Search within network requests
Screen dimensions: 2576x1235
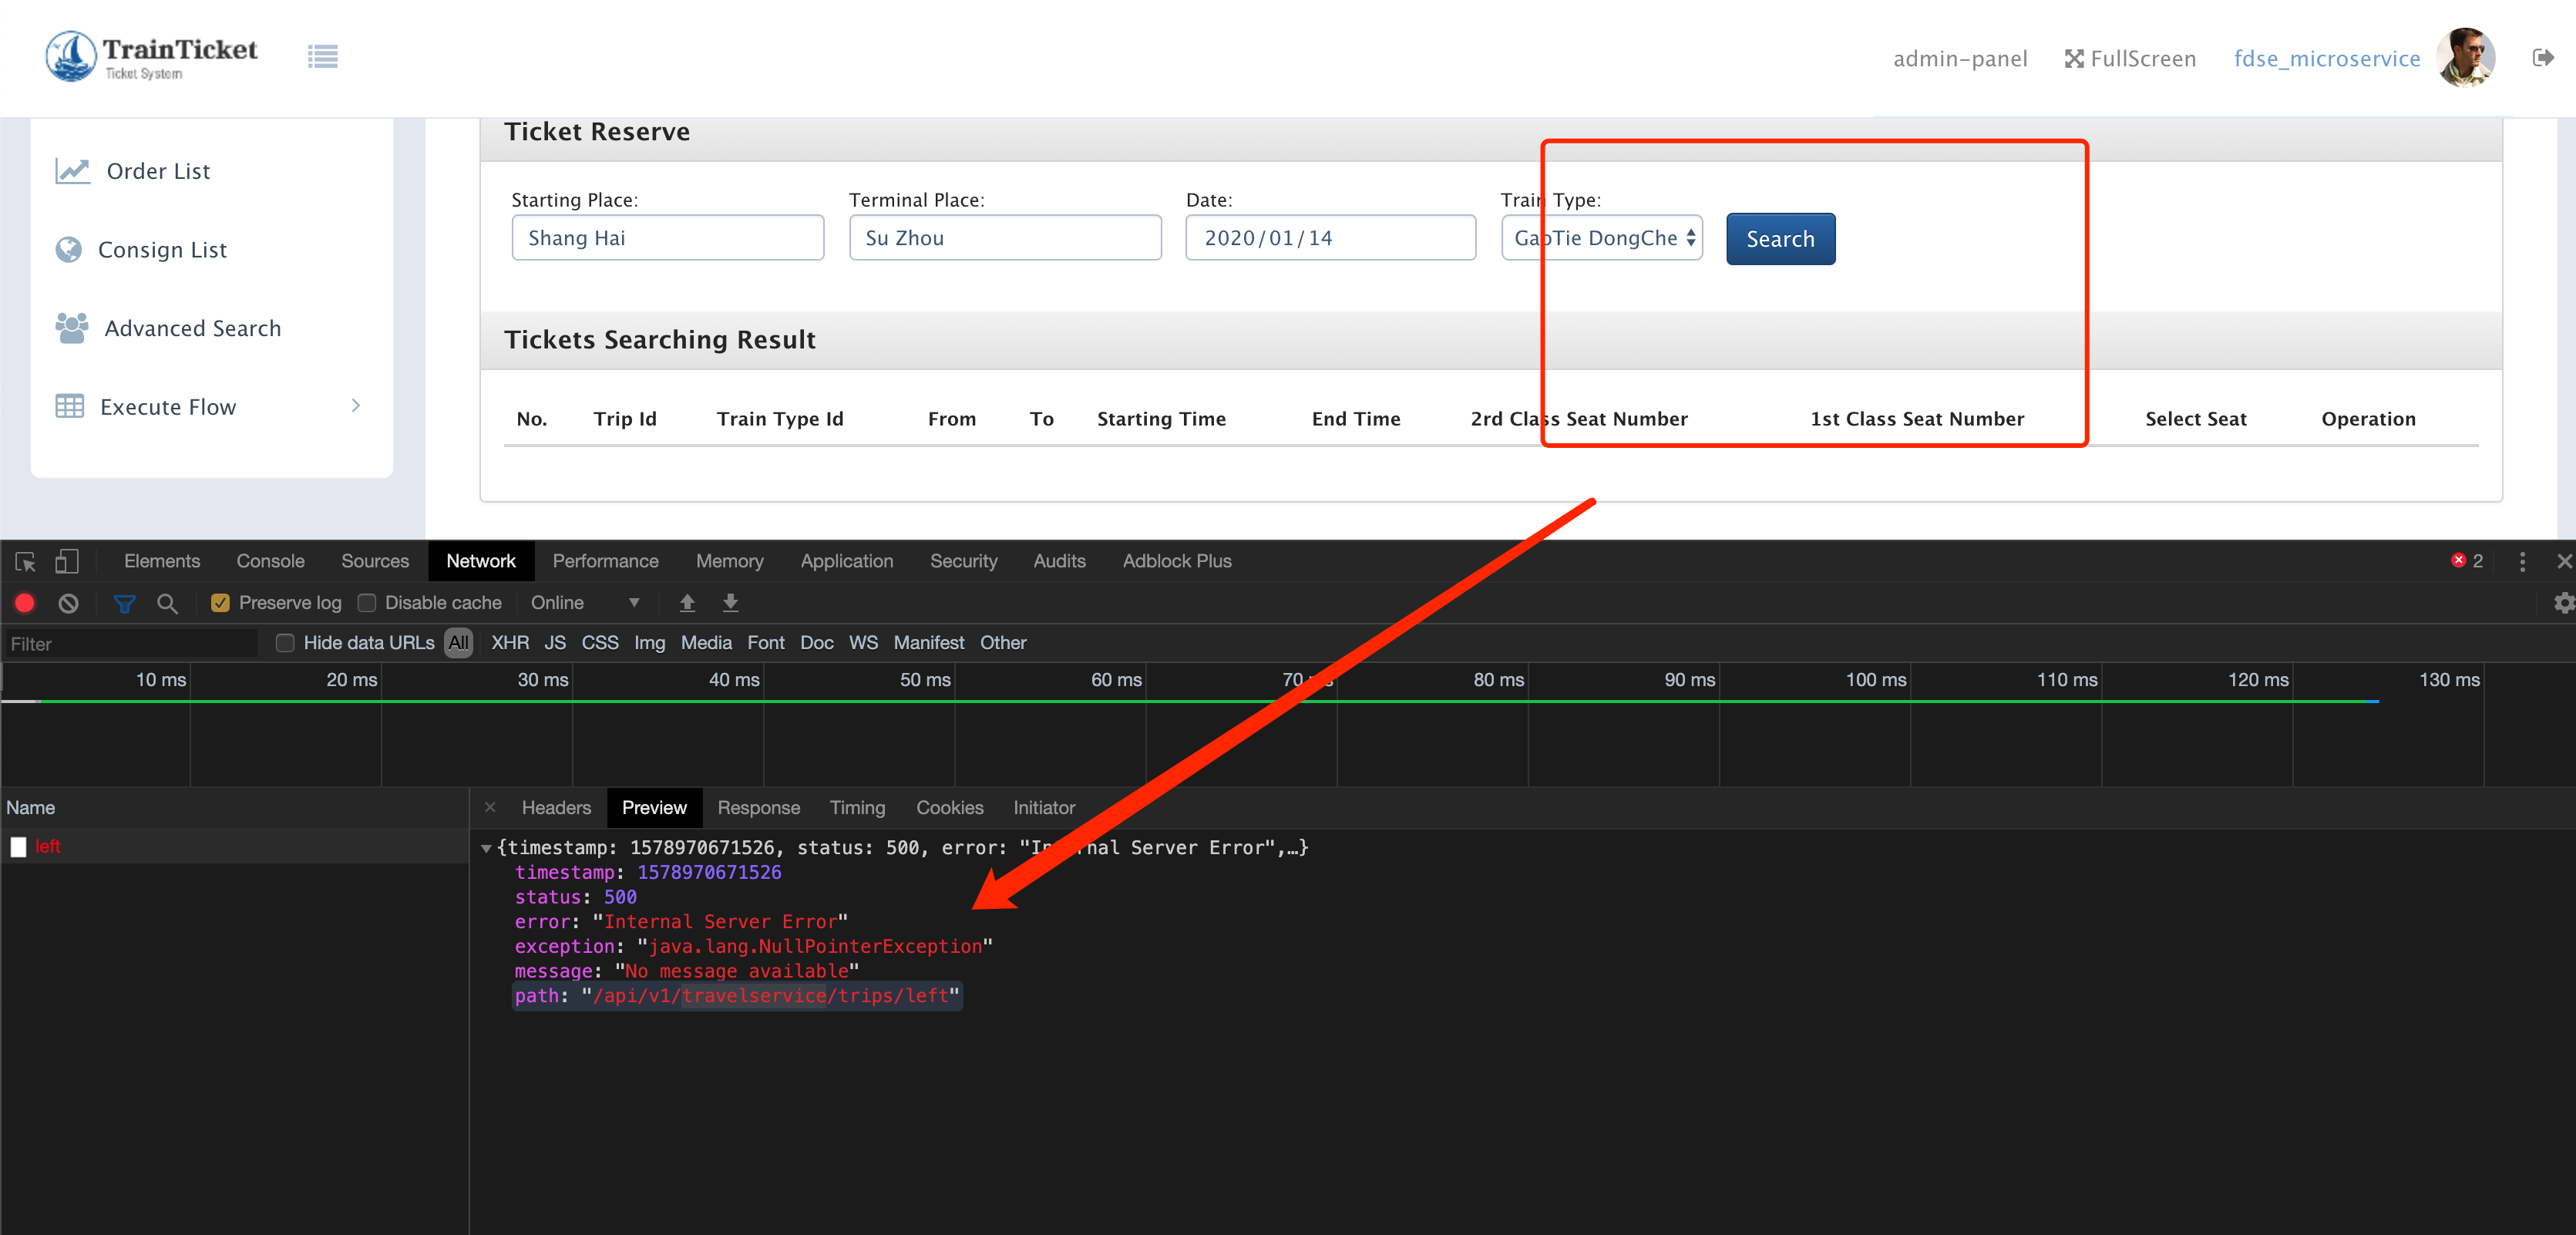point(167,602)
